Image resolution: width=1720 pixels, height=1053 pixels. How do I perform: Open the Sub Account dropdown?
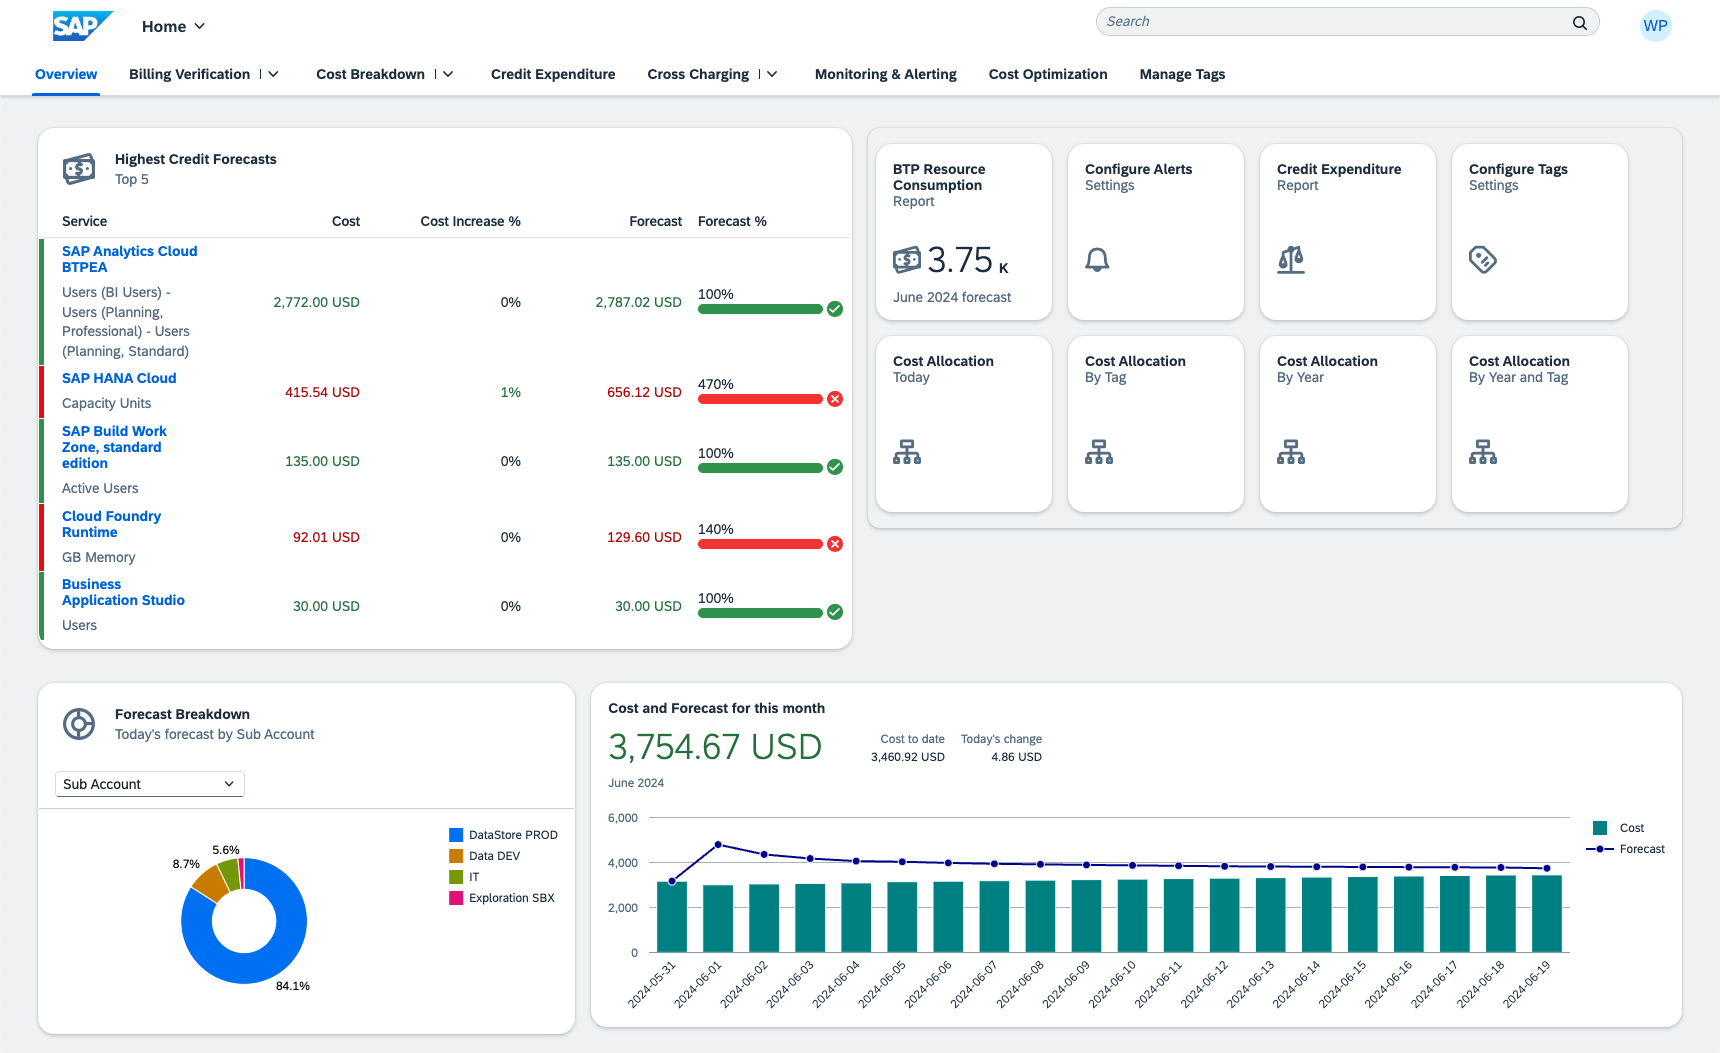(x=149, y=784)
